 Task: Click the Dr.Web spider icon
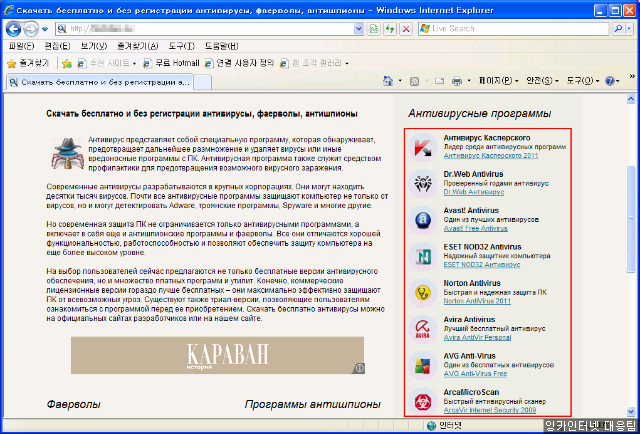(422, 183)
